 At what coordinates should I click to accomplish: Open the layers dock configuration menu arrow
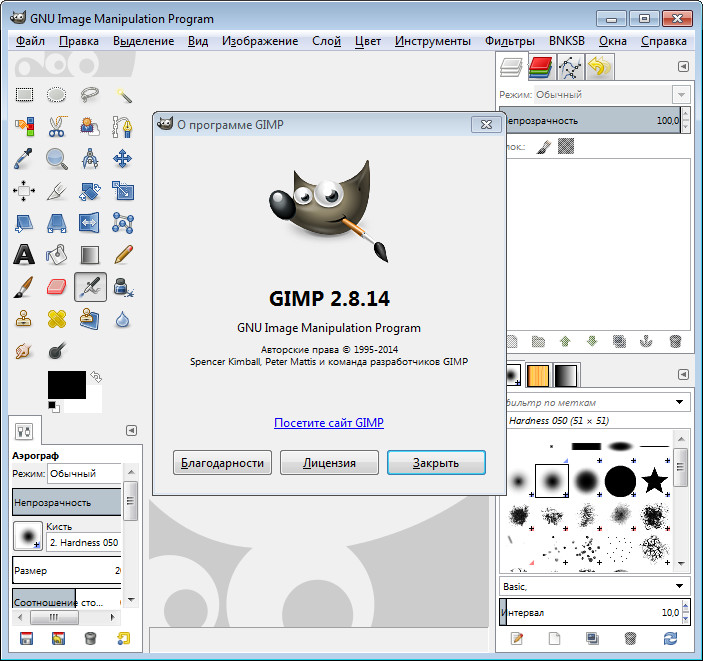[x=683, y=67]
